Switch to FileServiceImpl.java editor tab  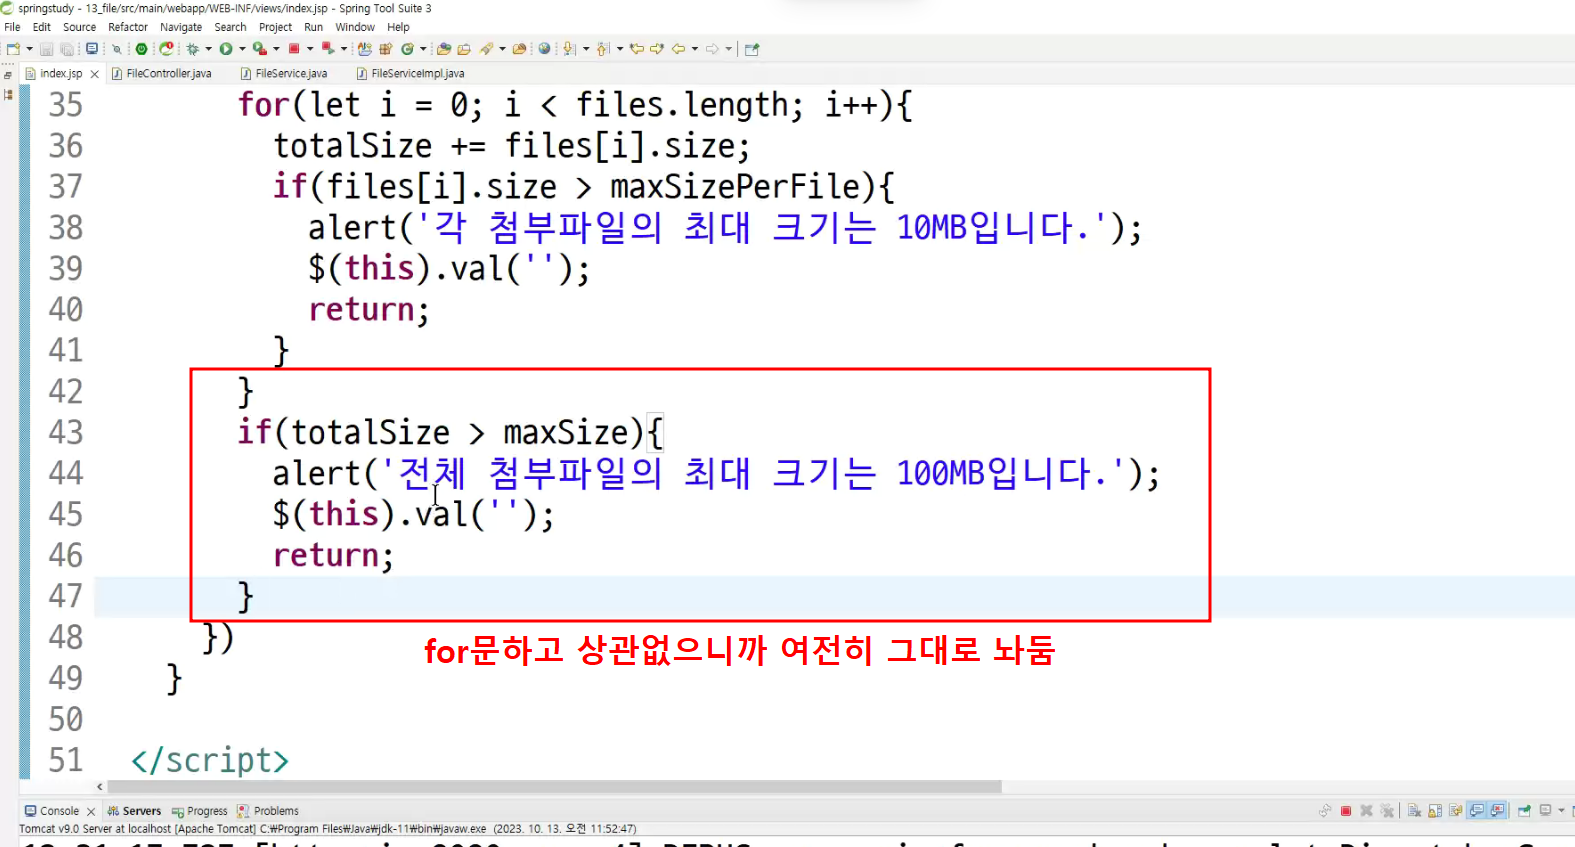[411, 73]
